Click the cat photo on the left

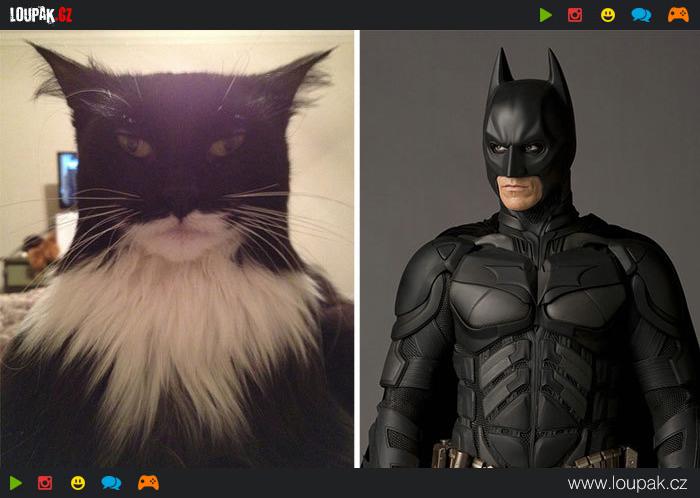[x=177, y=250]
